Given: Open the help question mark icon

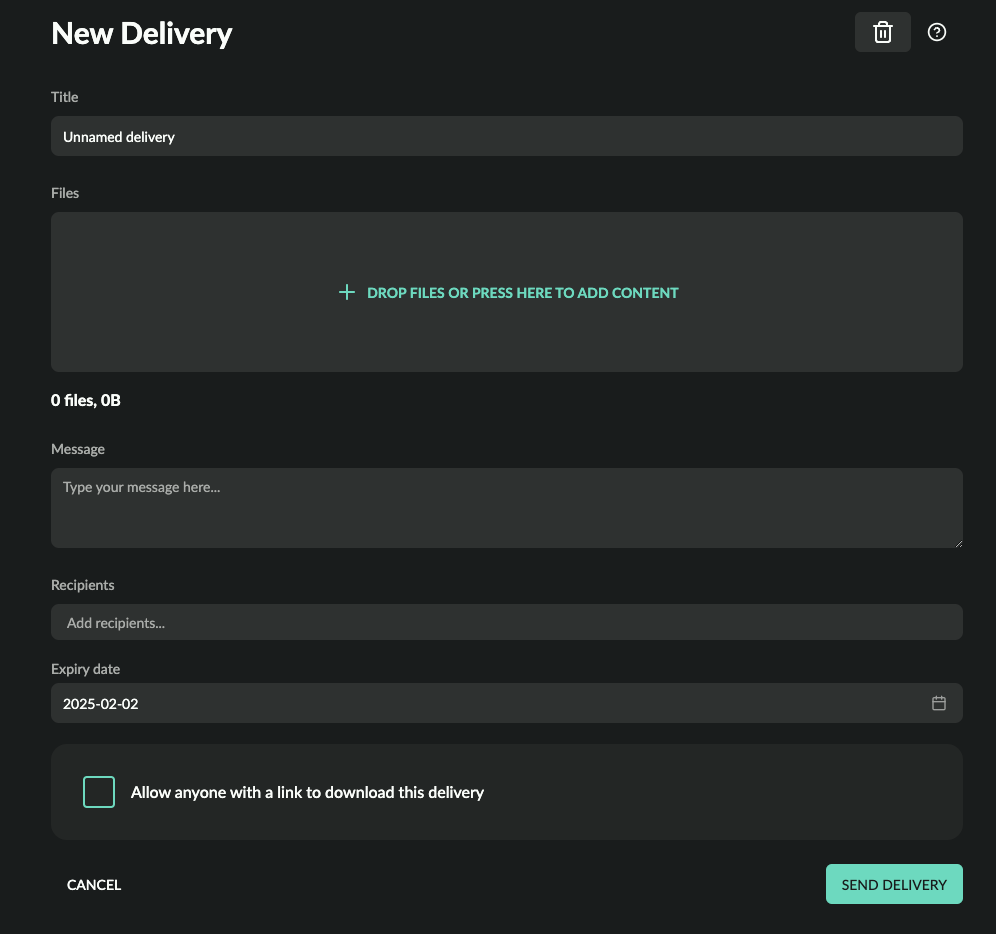Looking at the screenshot, I should pyautogui.click(x=936, y=32).
